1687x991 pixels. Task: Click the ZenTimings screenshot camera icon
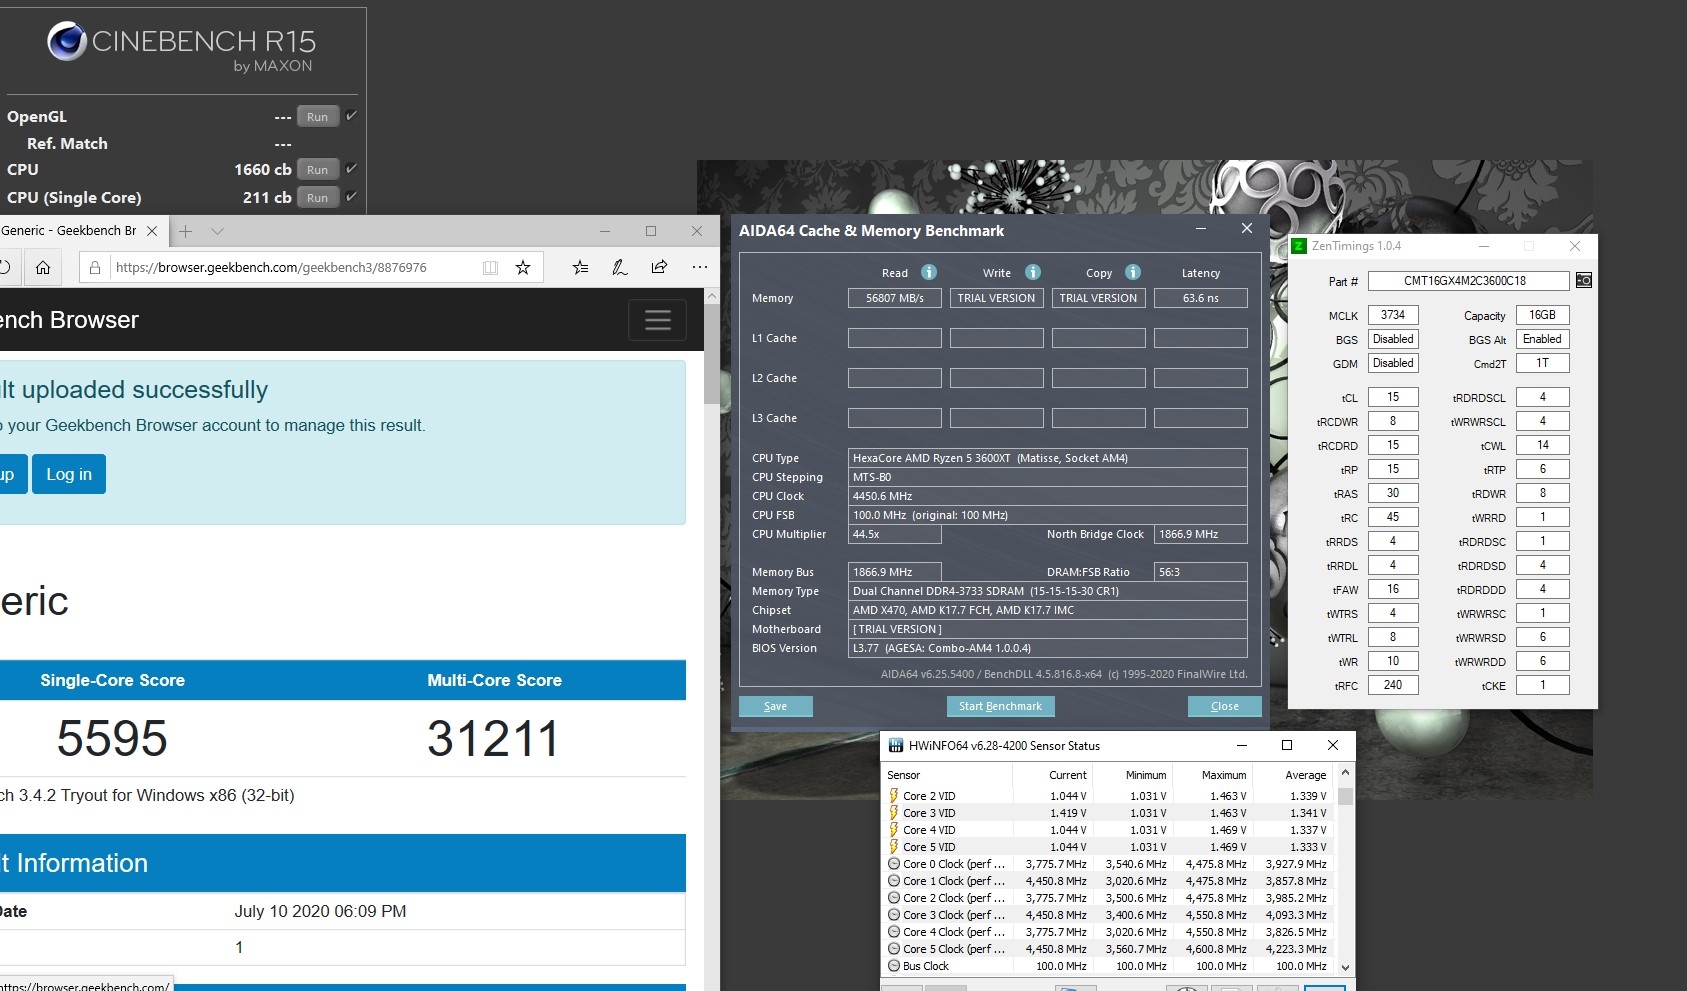coord(1584,281)
